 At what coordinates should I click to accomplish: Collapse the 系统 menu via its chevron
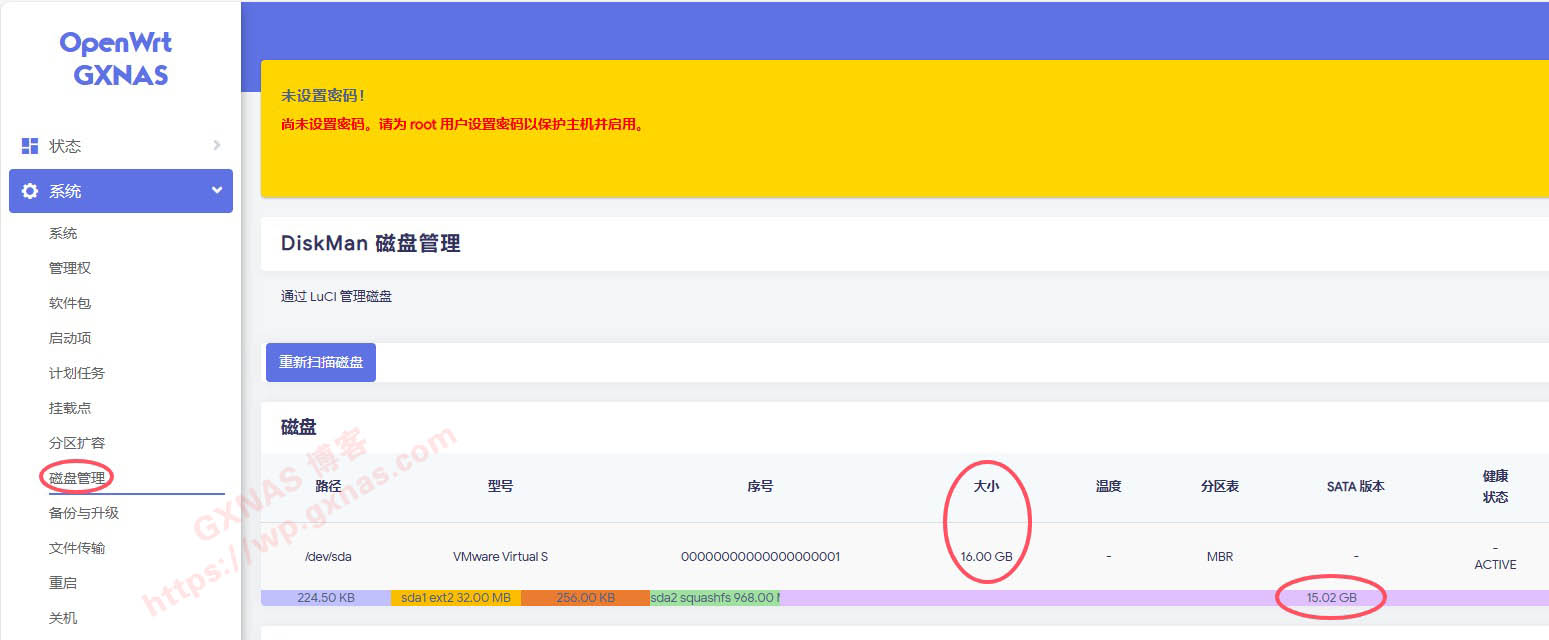[x=216, y=190]
